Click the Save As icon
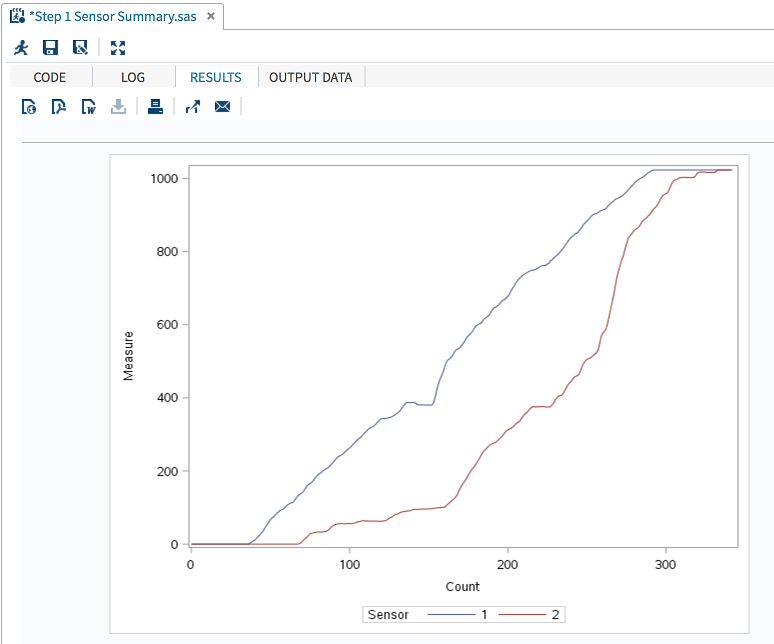This screenshot has height=644, width=774. click(x=80, y=48)
